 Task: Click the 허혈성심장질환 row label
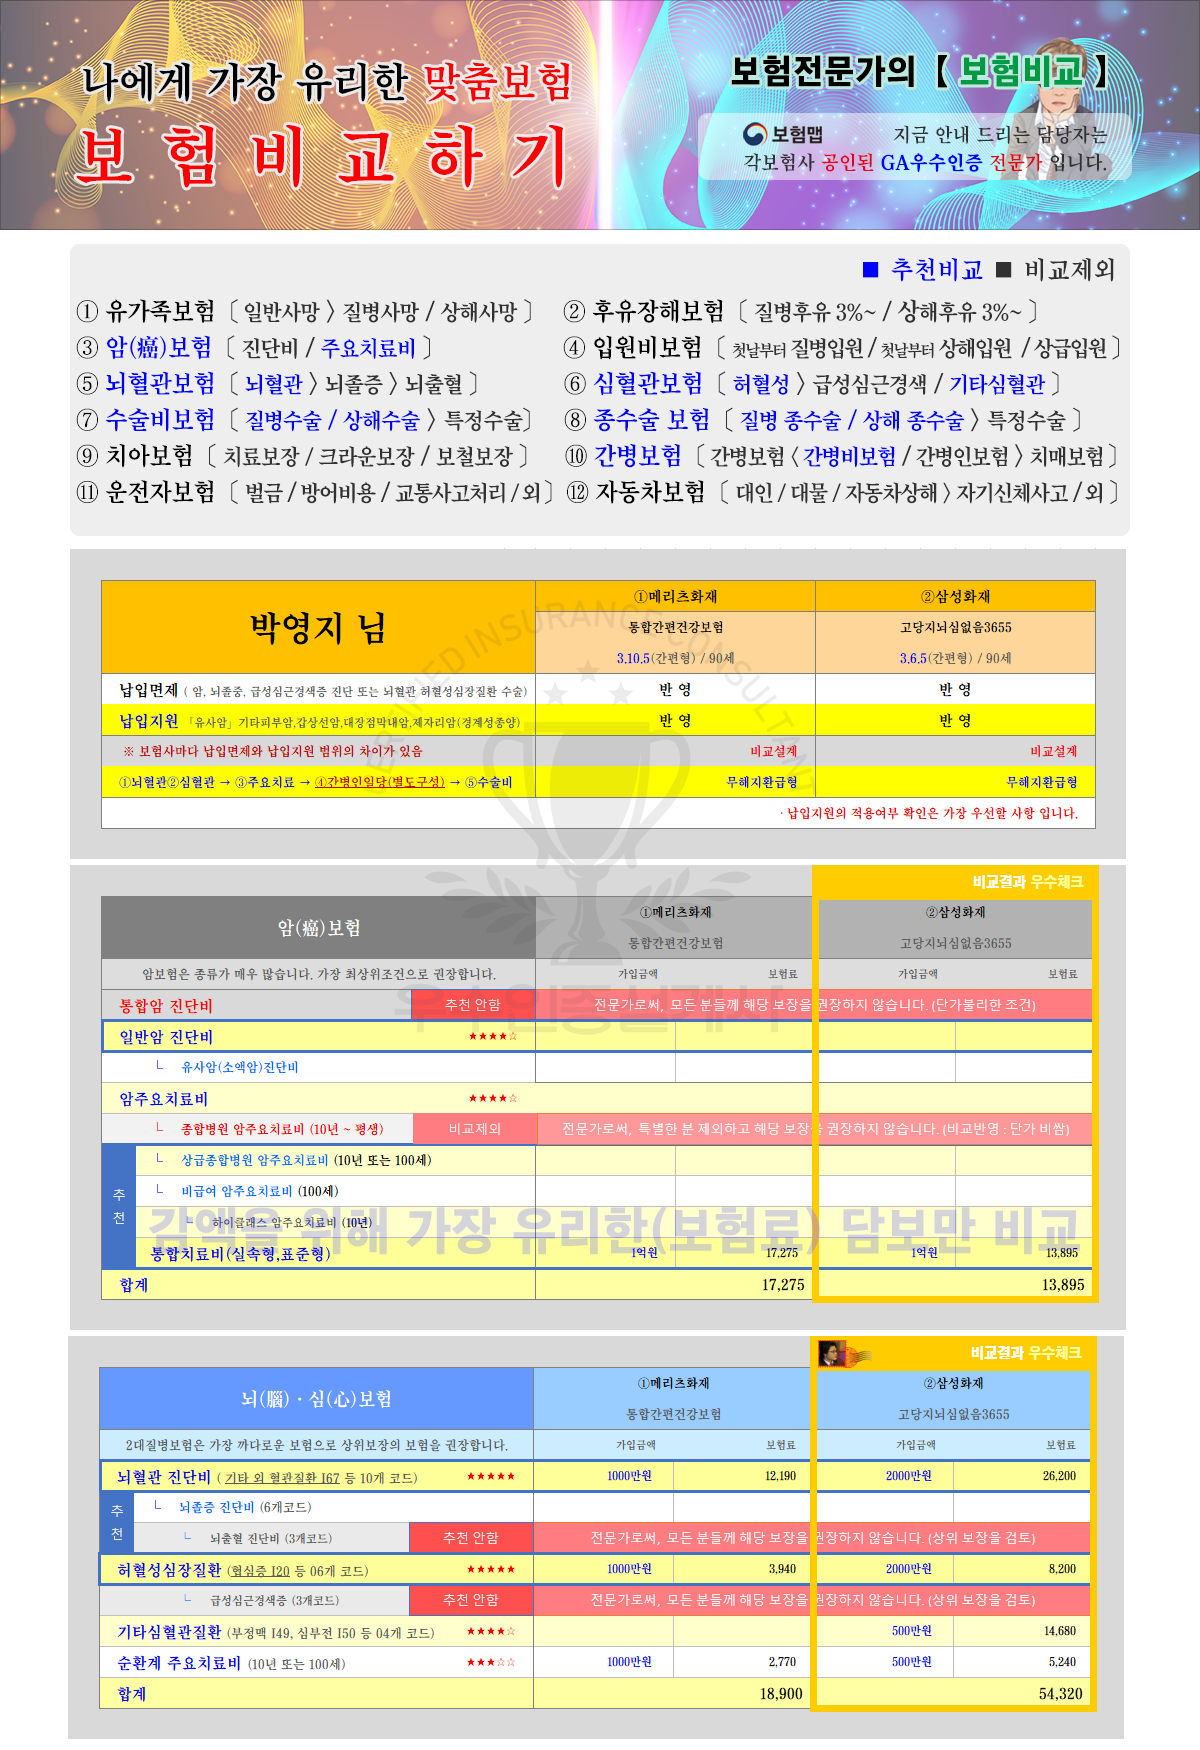pos(169,1570)
